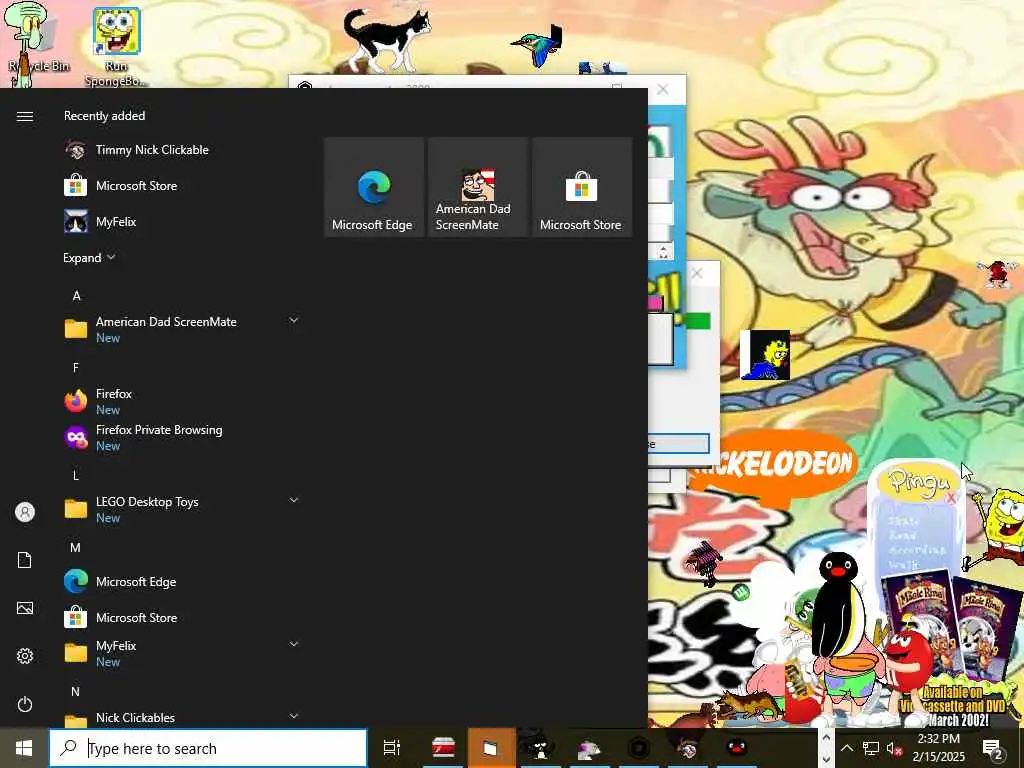Click the Microsoft Edge pinned tile
This screenshot has height=768, width=1024.
pyautogui.click(x=374, y=187)
